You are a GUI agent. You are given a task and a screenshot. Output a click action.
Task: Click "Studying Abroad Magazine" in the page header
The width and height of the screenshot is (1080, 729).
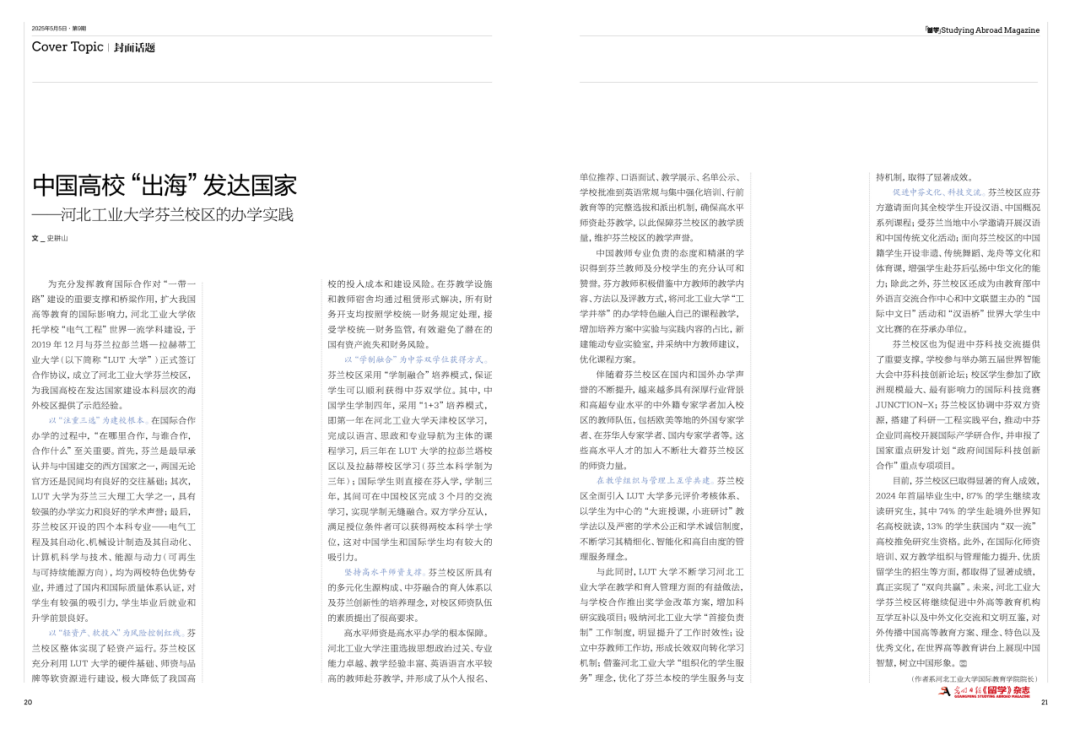[x=990, y=30]
